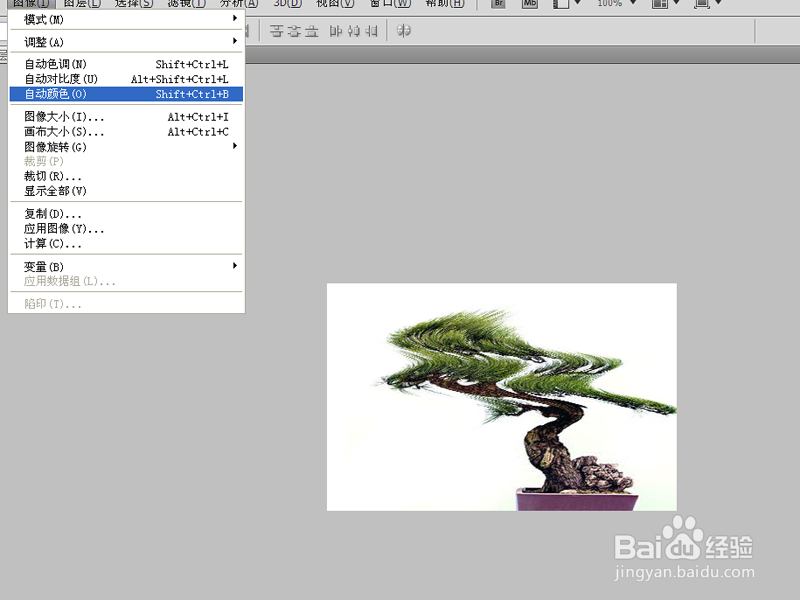Click distribute bottom edges icon

click(x=311, y=31)
